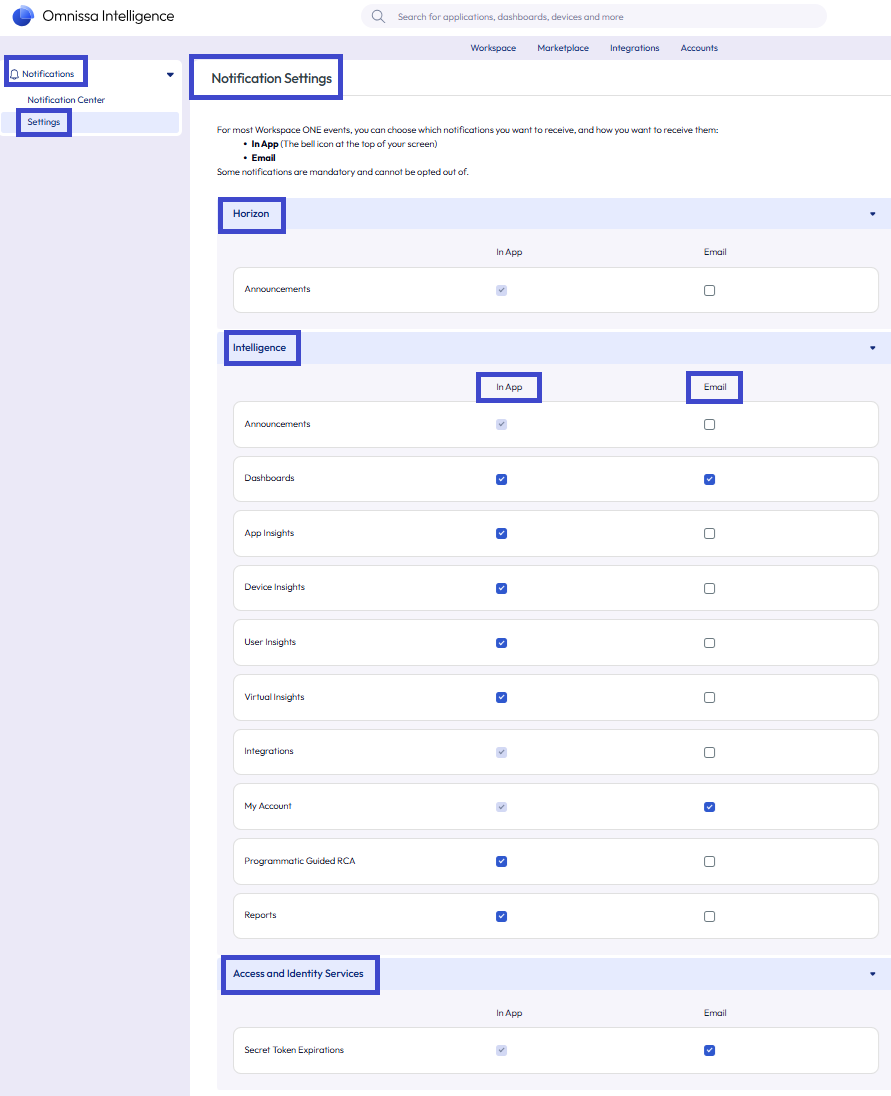
Task: Open Notification Center in sidebar
Action: click(x=66, y=100)
